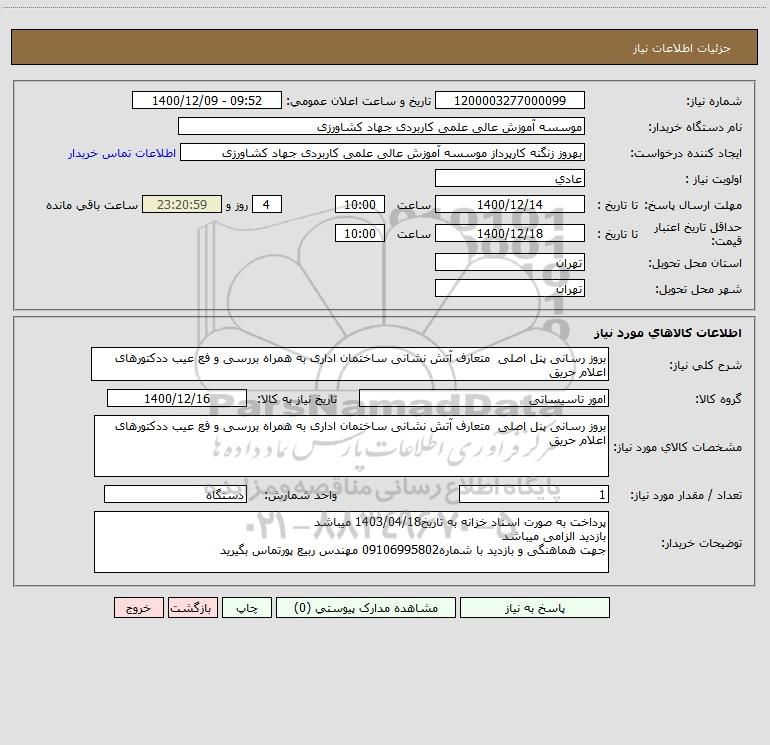This screenshot has width=770, height=745.
Task: Click the حداقل تاریخ اعتبار قیمت label
Action: coord(698,234)
